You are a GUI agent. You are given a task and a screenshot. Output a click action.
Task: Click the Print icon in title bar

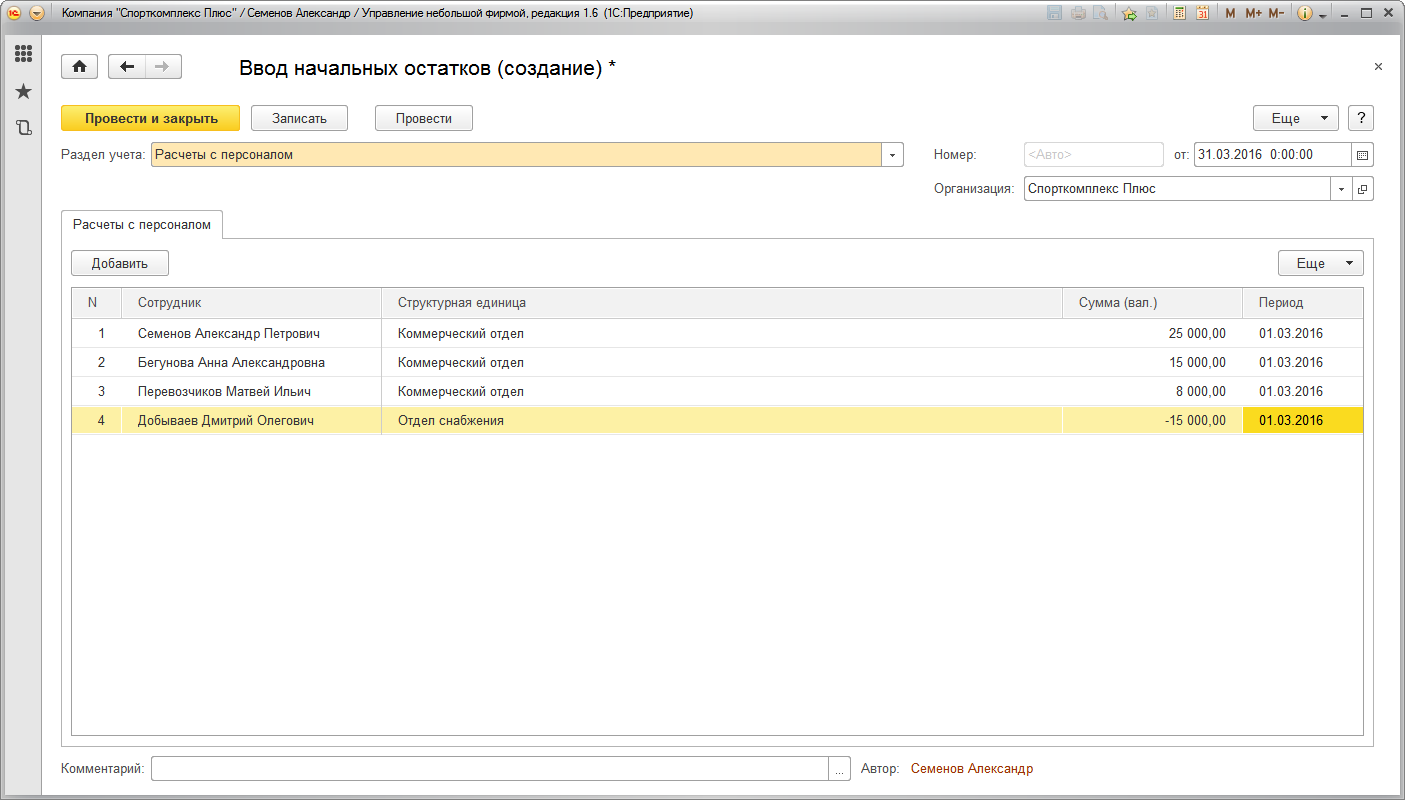click(x=1078, y=13)
